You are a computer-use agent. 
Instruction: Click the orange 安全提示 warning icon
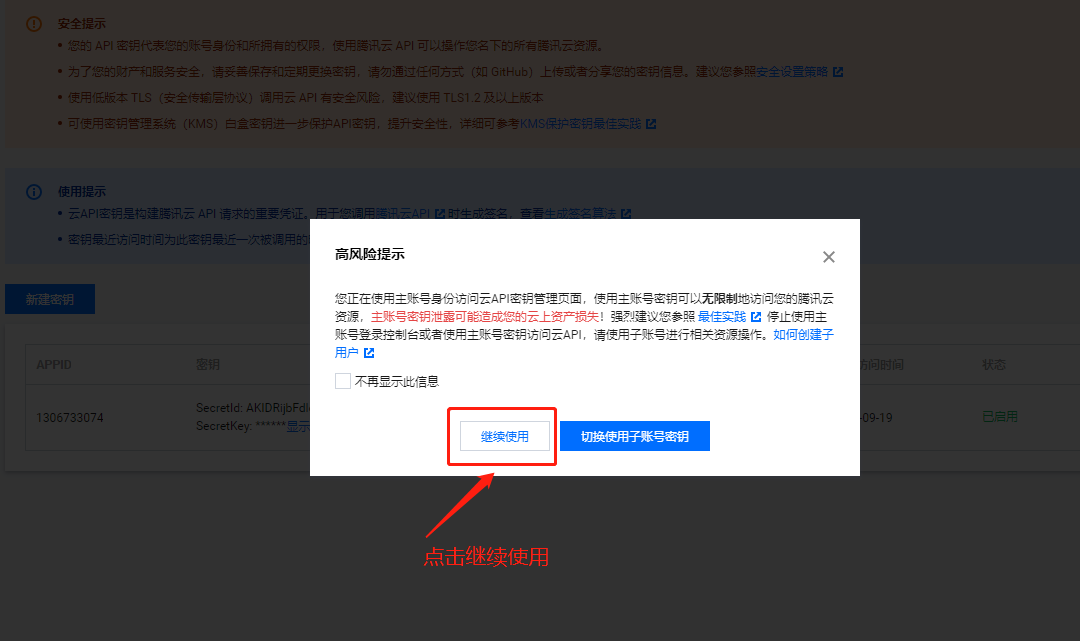34,23
